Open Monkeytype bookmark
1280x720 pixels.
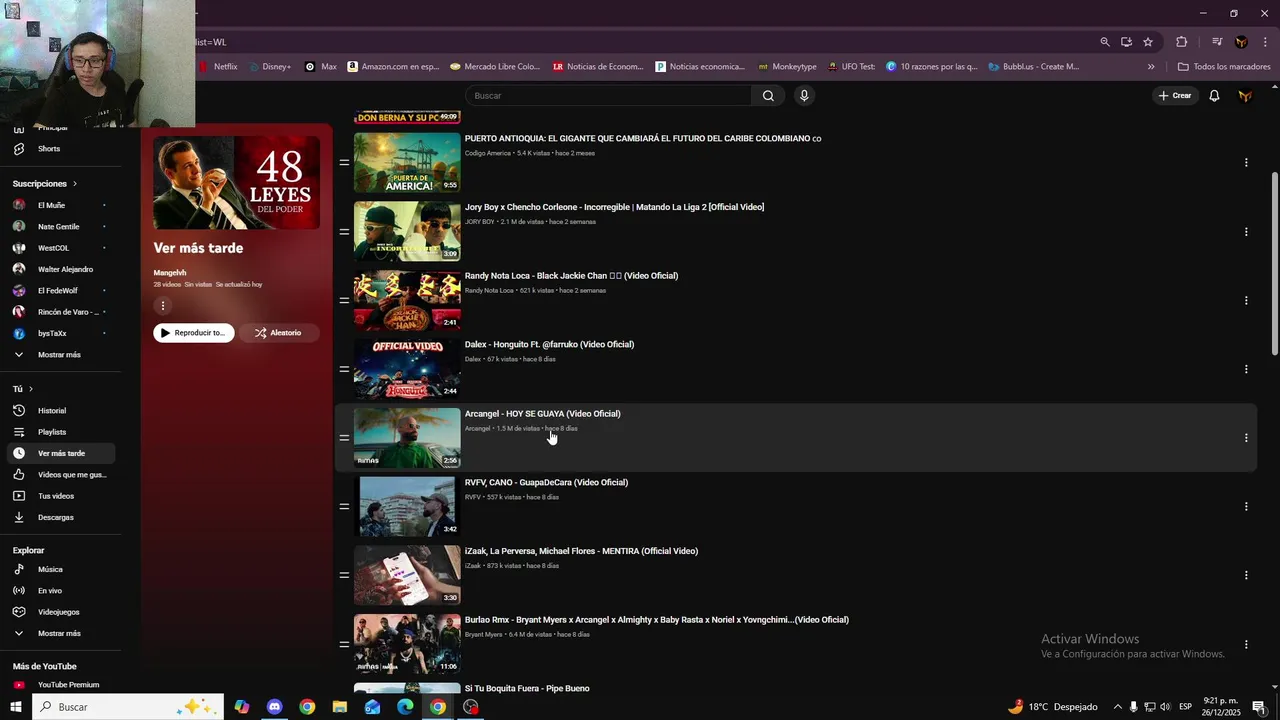(x=788, y=67)
